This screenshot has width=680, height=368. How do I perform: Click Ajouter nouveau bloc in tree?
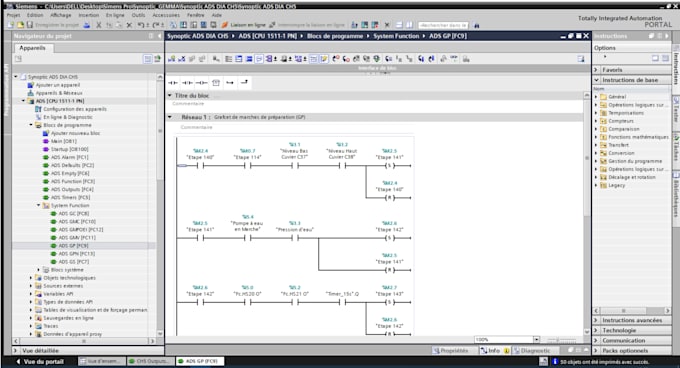(75, 133)
